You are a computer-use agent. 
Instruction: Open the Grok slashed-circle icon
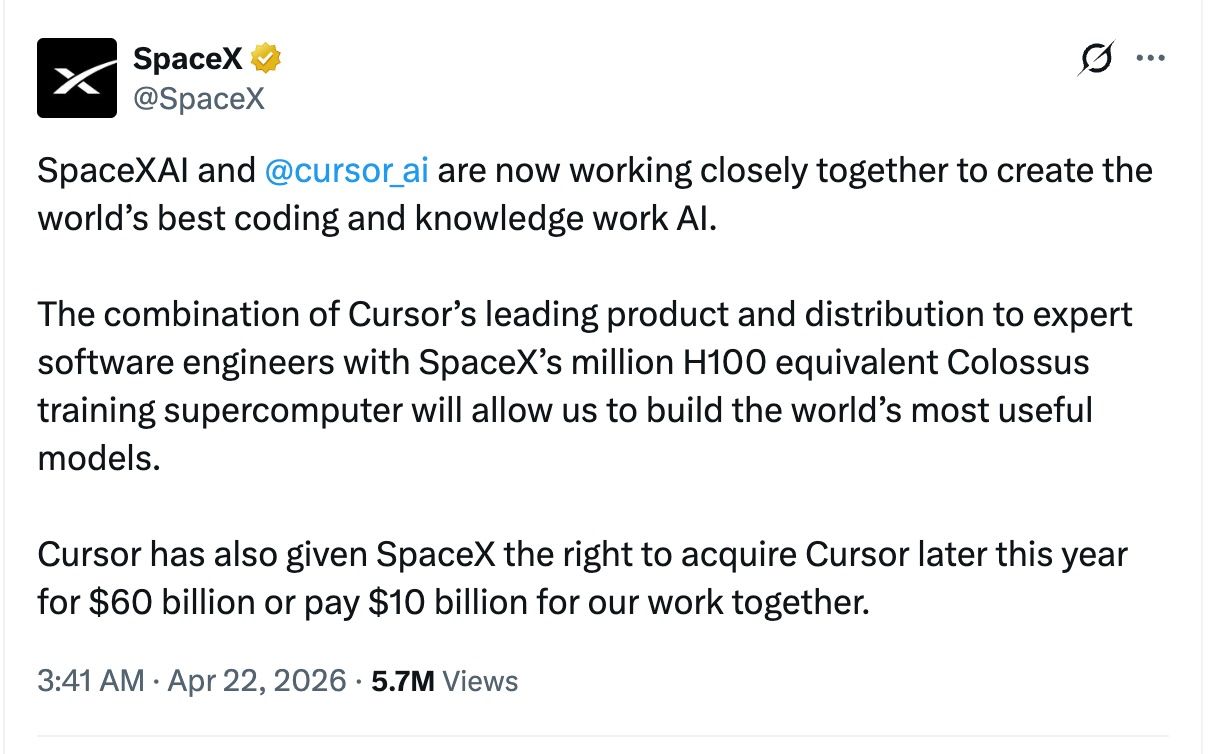click(x=1095, y=59)
